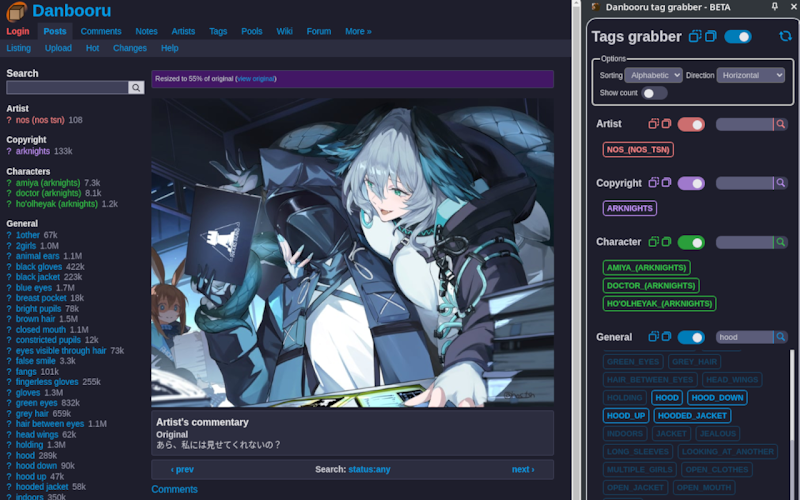The height and width of the screenshot is (500, 800).
Task: Click solid copy icon in Artist section
Action: click(666, 123)
